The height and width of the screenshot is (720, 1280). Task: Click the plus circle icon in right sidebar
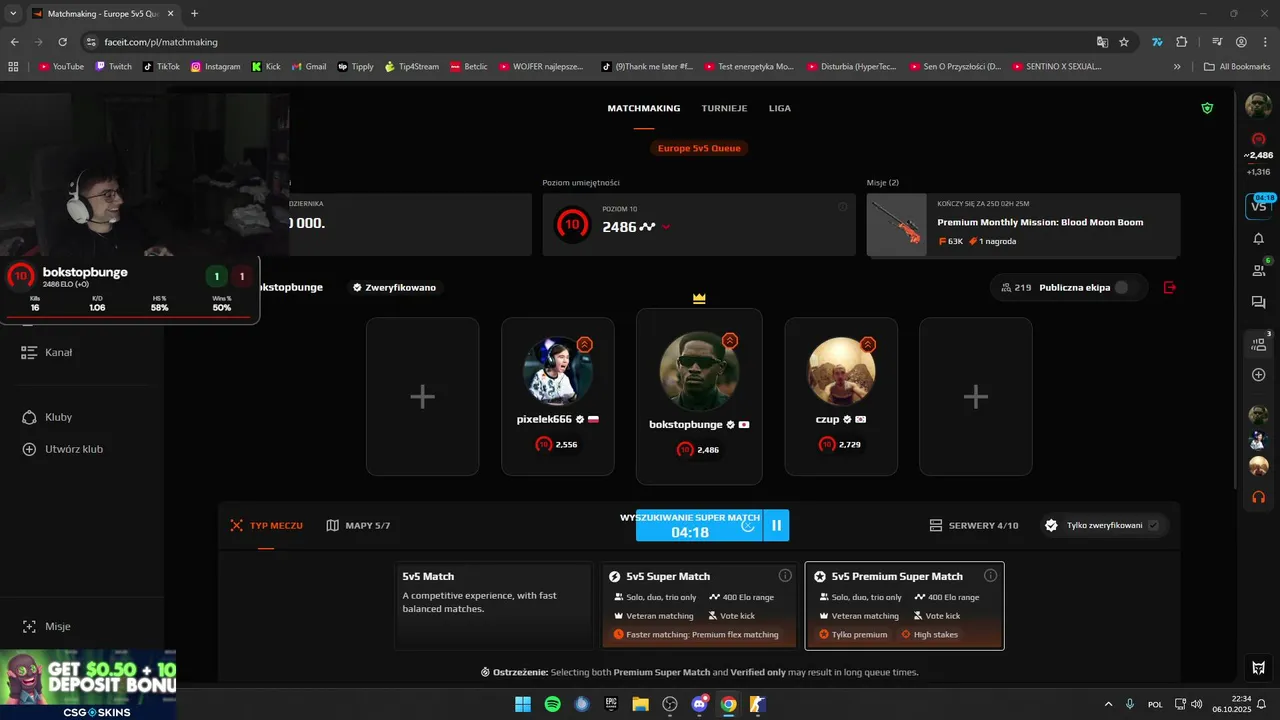point(1258,374)
